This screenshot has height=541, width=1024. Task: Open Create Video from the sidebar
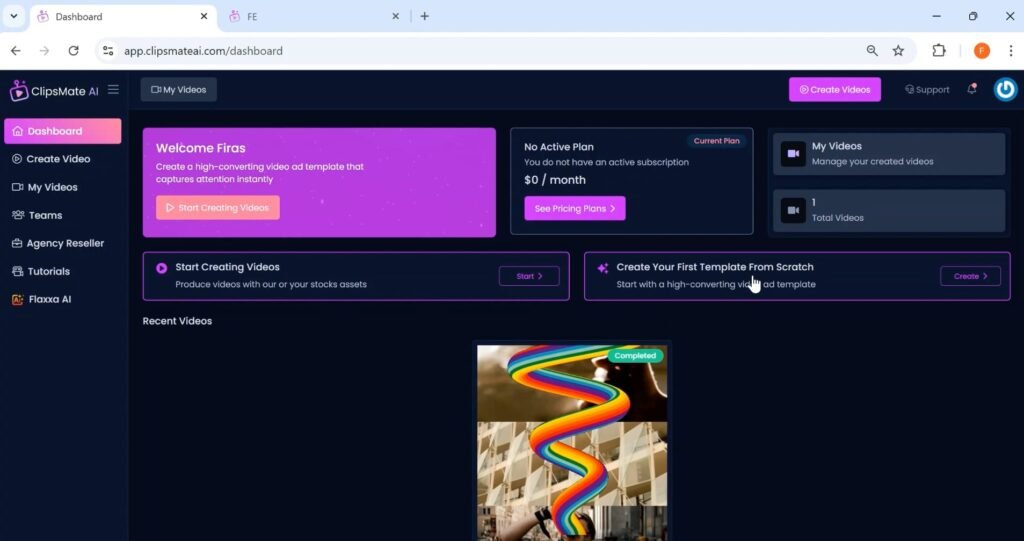[x=58, y=159]
